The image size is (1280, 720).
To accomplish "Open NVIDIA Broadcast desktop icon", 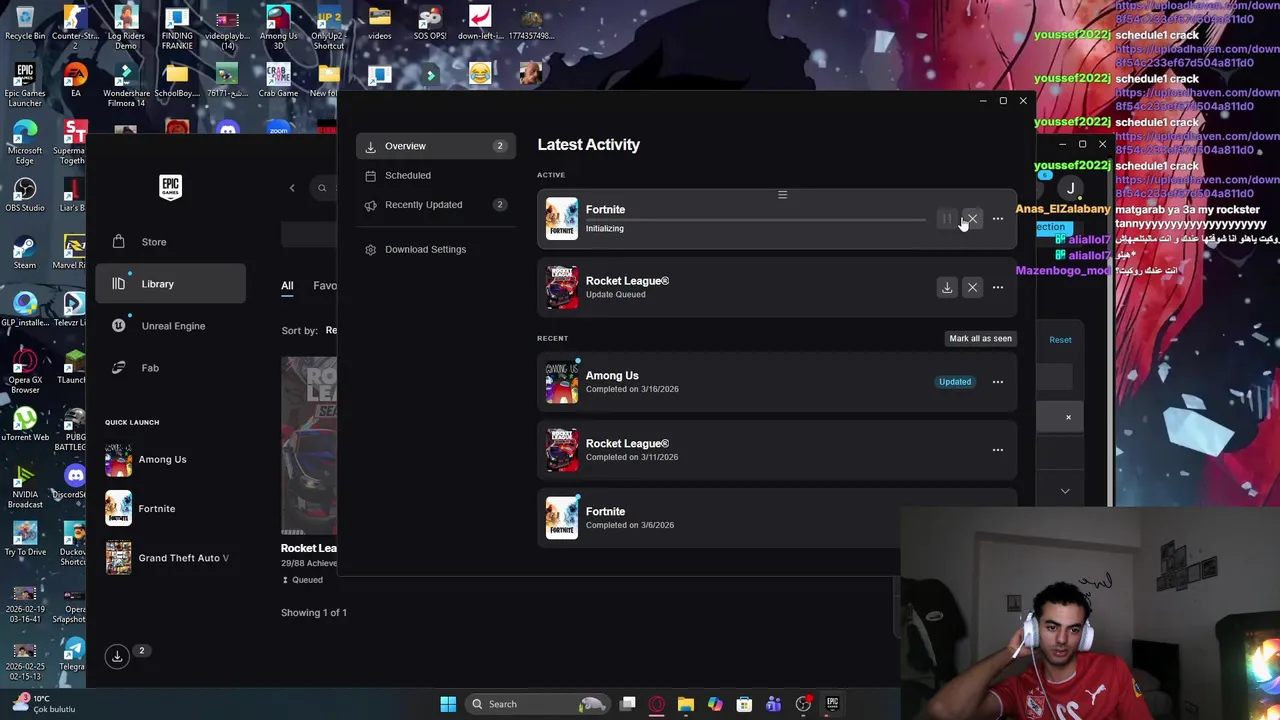I will point(25,486).
